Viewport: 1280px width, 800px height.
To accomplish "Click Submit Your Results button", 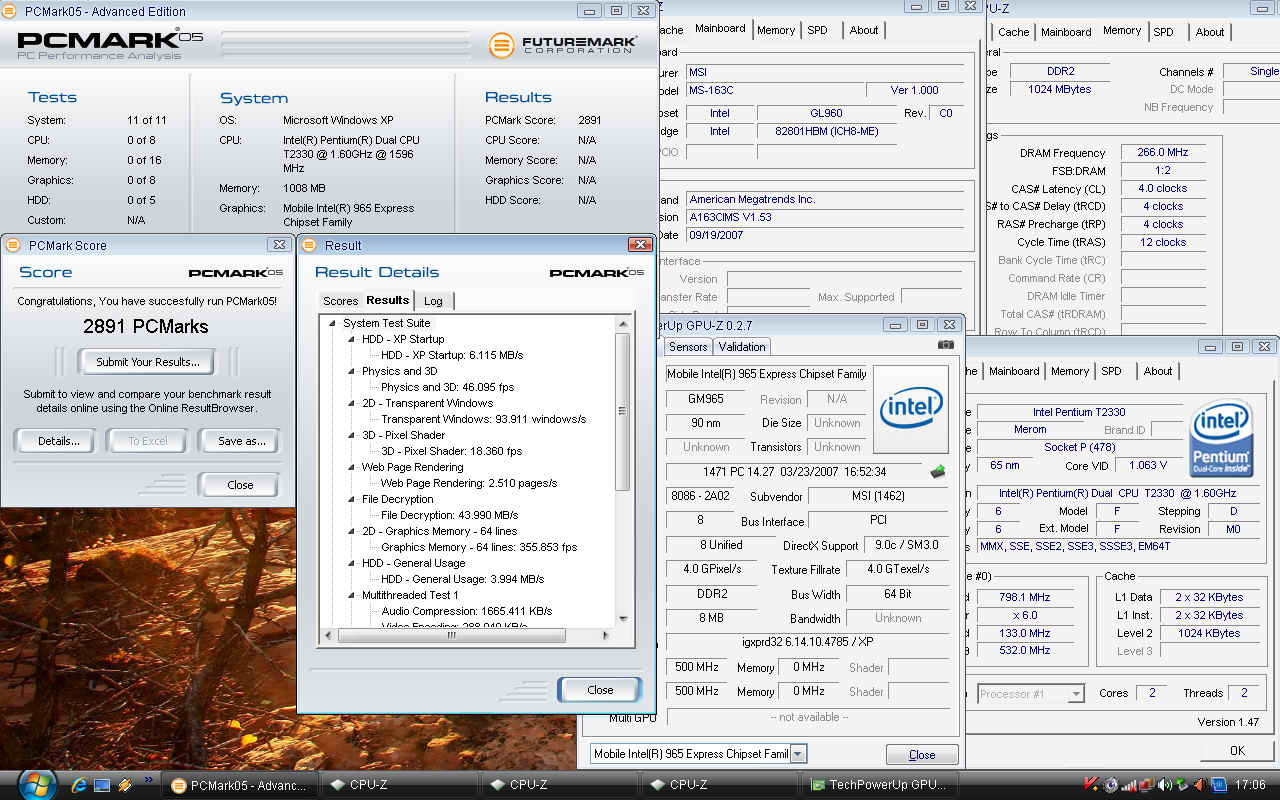I will (x=148, y=362).
